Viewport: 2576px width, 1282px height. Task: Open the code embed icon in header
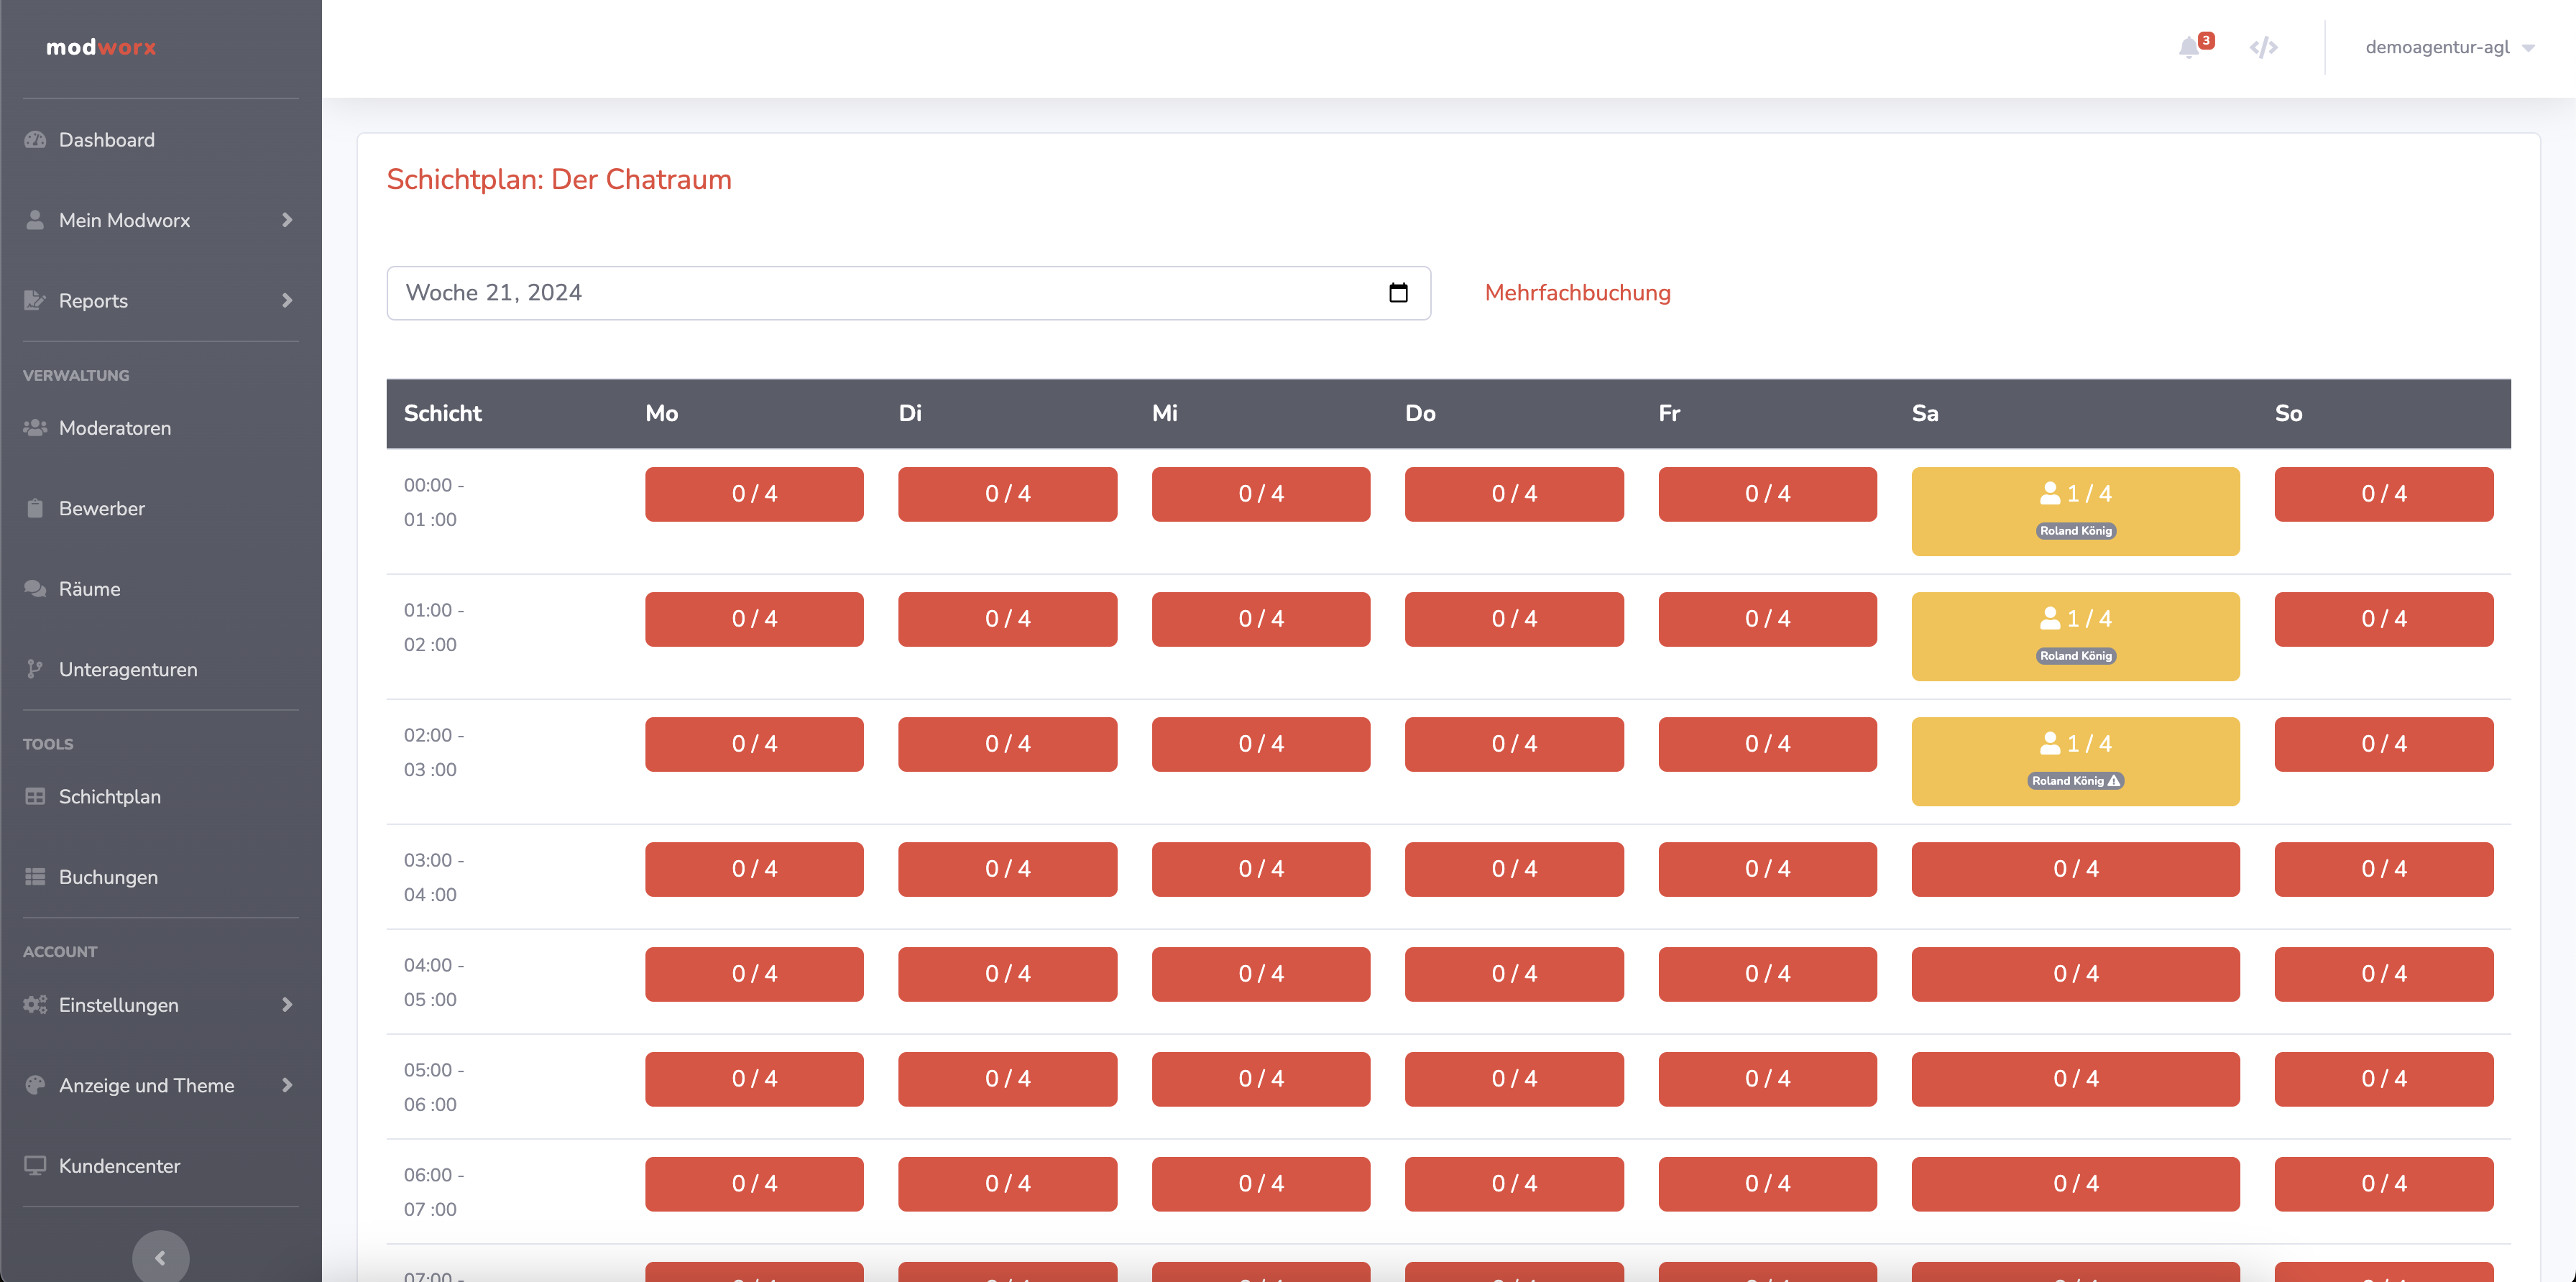[2263, 47]
